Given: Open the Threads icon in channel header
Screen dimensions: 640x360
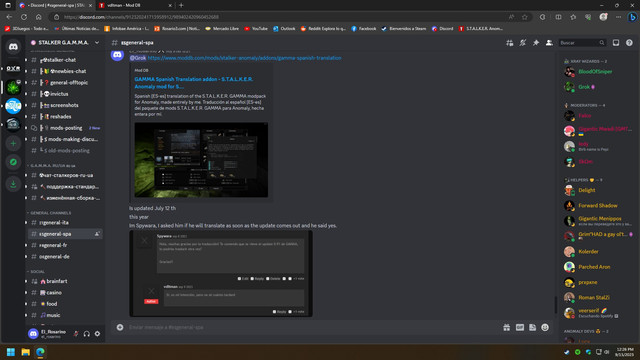Looking at the screenshot, I should click(509, 42).
